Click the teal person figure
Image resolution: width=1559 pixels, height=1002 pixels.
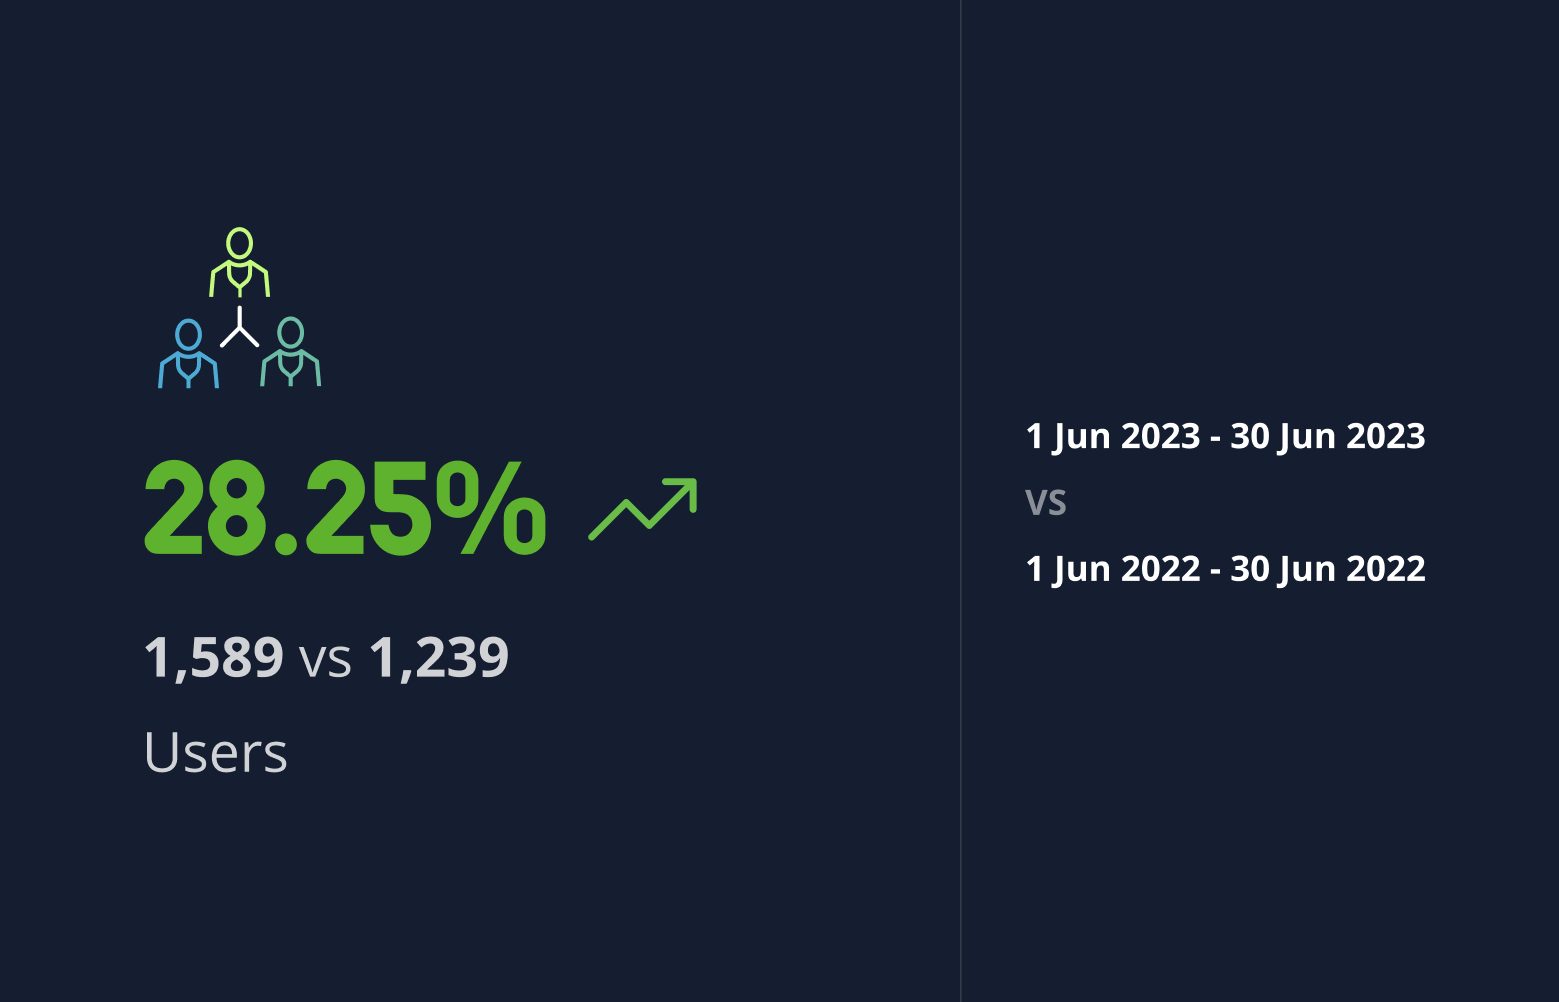(290, 352)
